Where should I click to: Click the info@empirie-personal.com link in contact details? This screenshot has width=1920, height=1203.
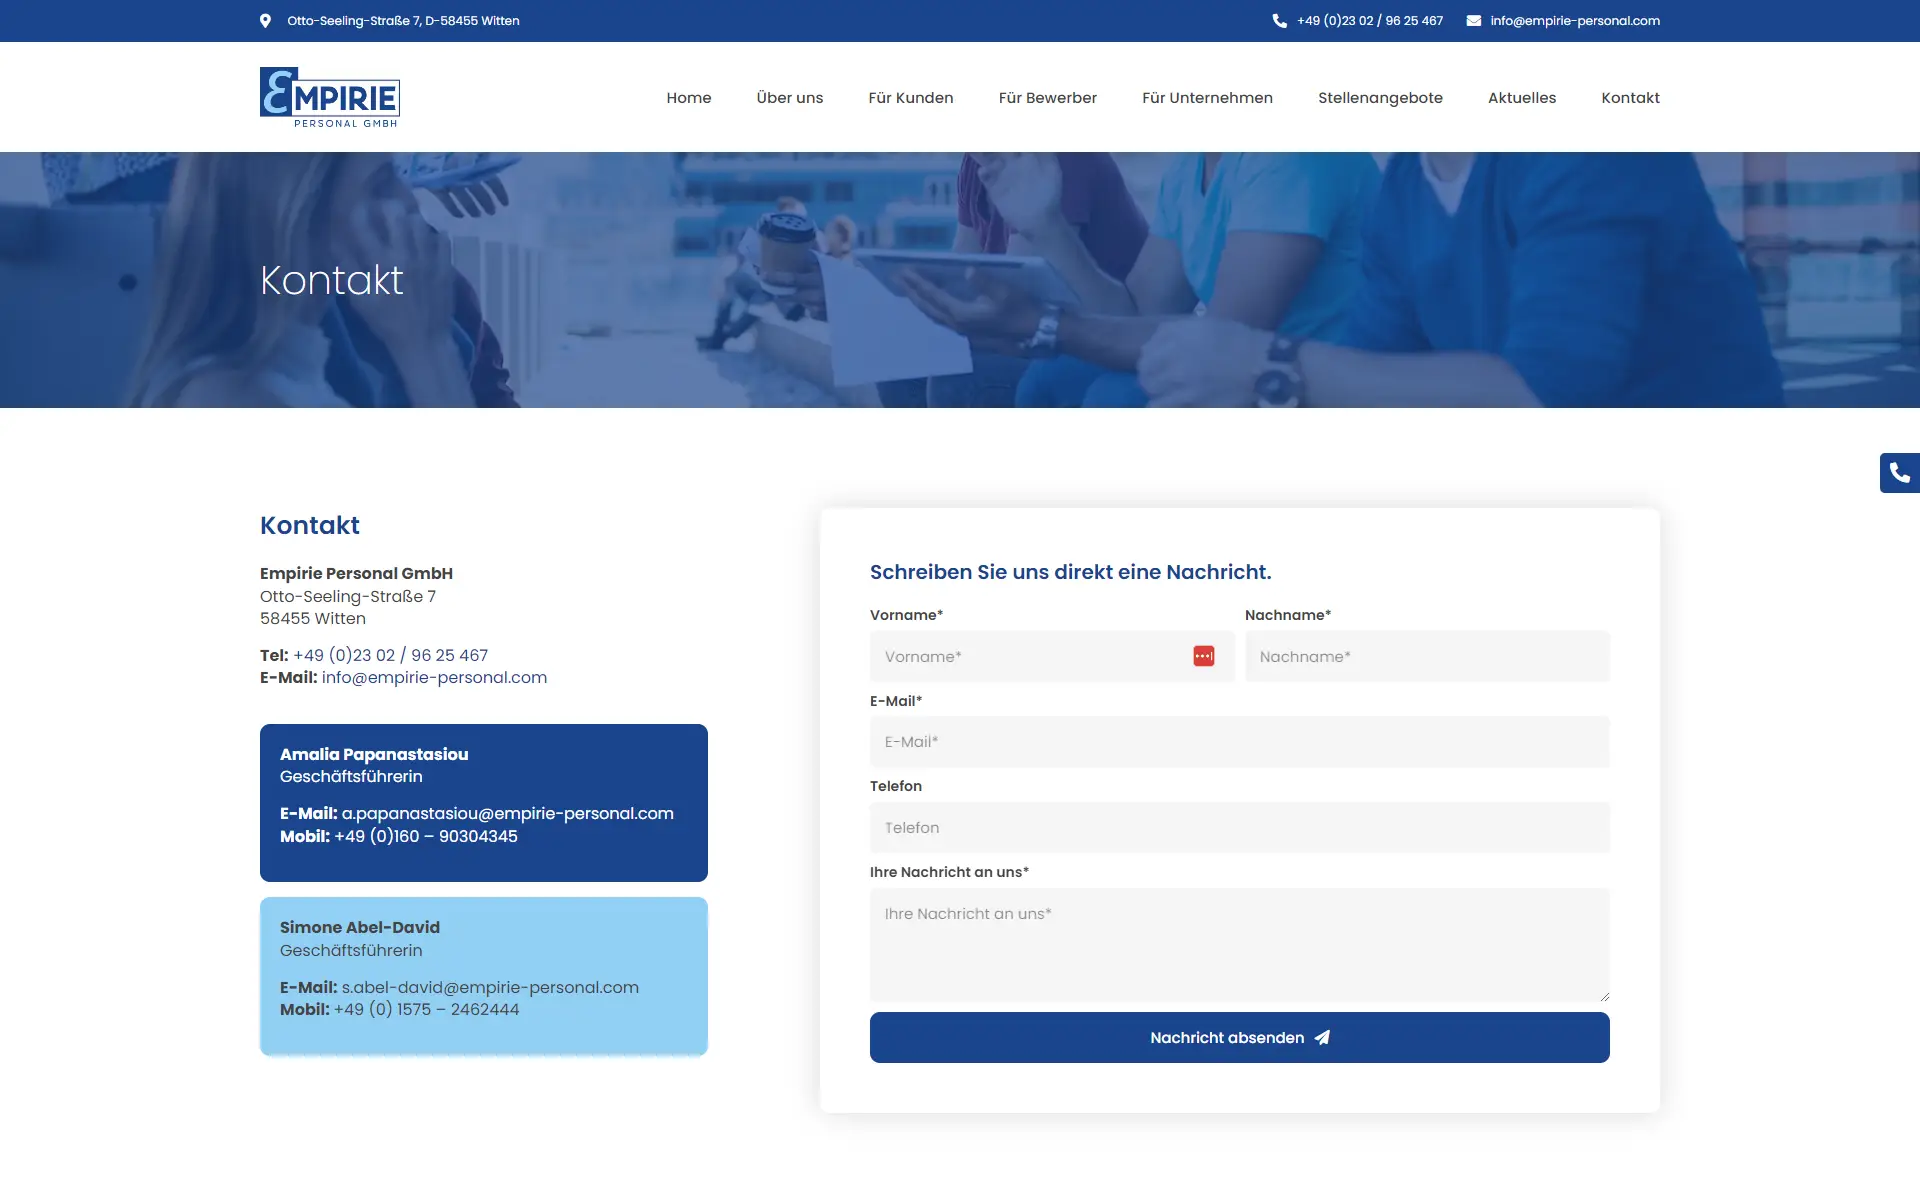pos(434,678)
